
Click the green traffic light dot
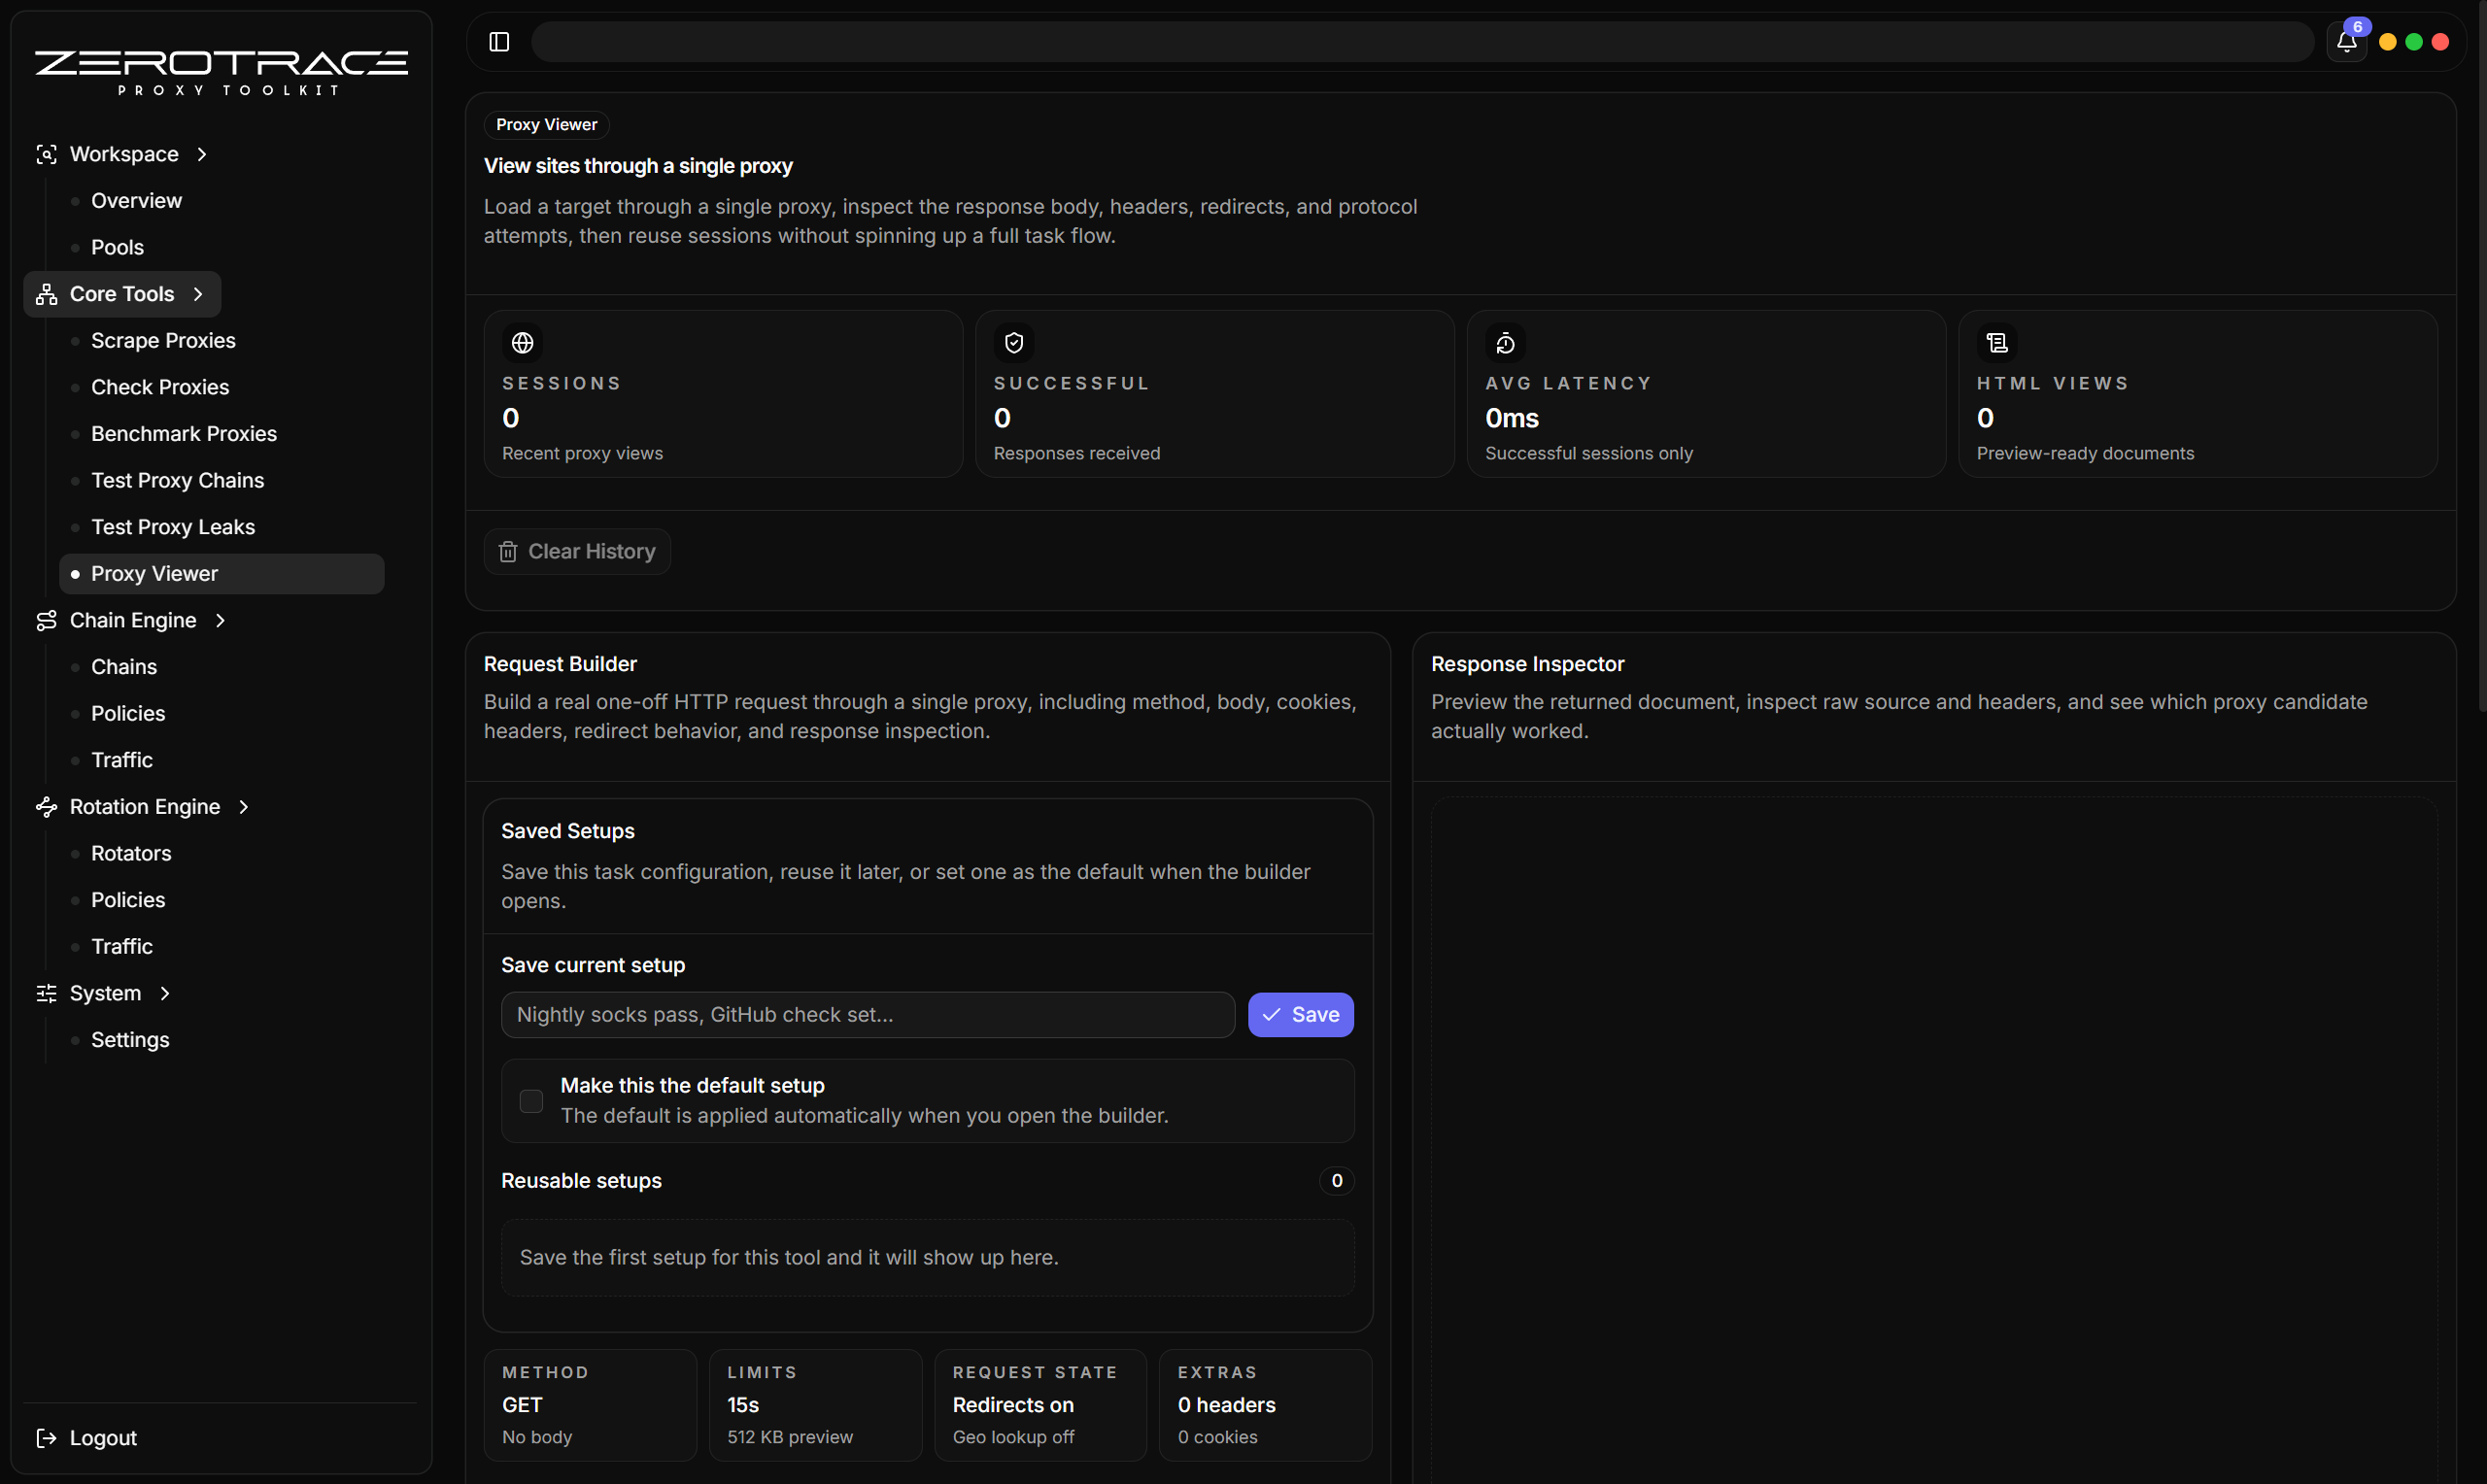(2412, 42)
